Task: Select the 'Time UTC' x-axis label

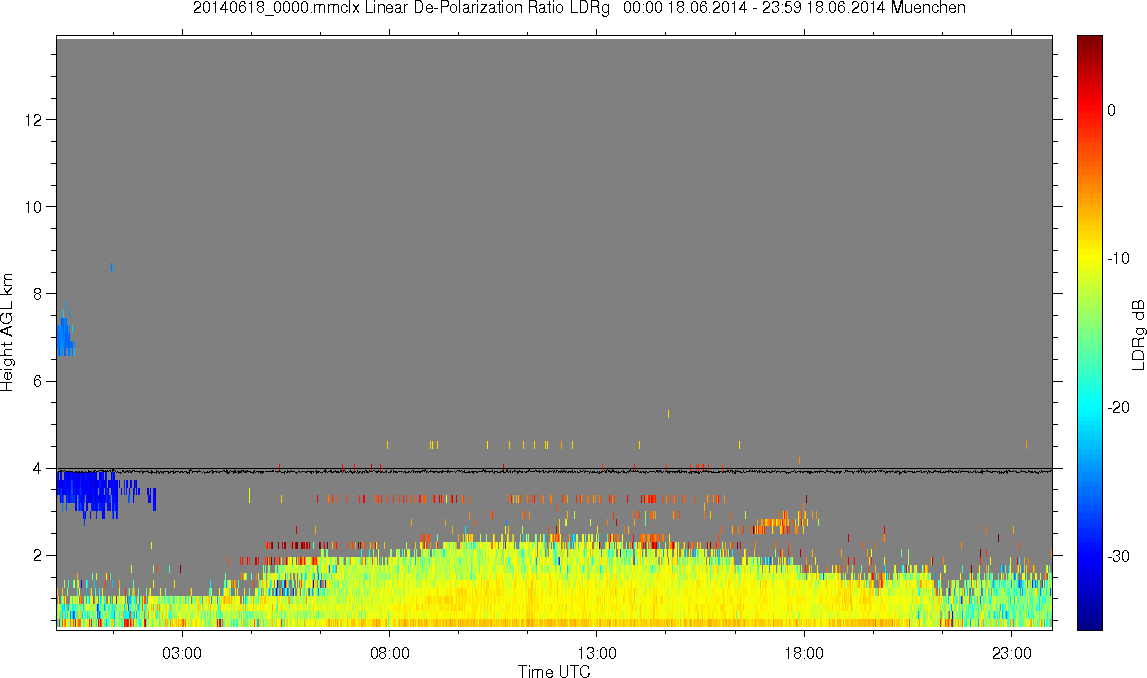Action: click(x=554, y=671)
